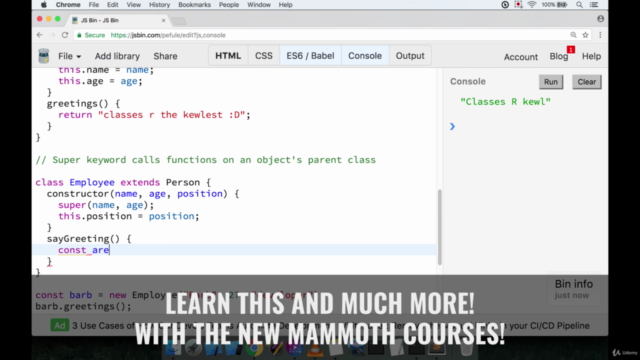
Task: Toggle the Output panel
Action: point(410,56)
